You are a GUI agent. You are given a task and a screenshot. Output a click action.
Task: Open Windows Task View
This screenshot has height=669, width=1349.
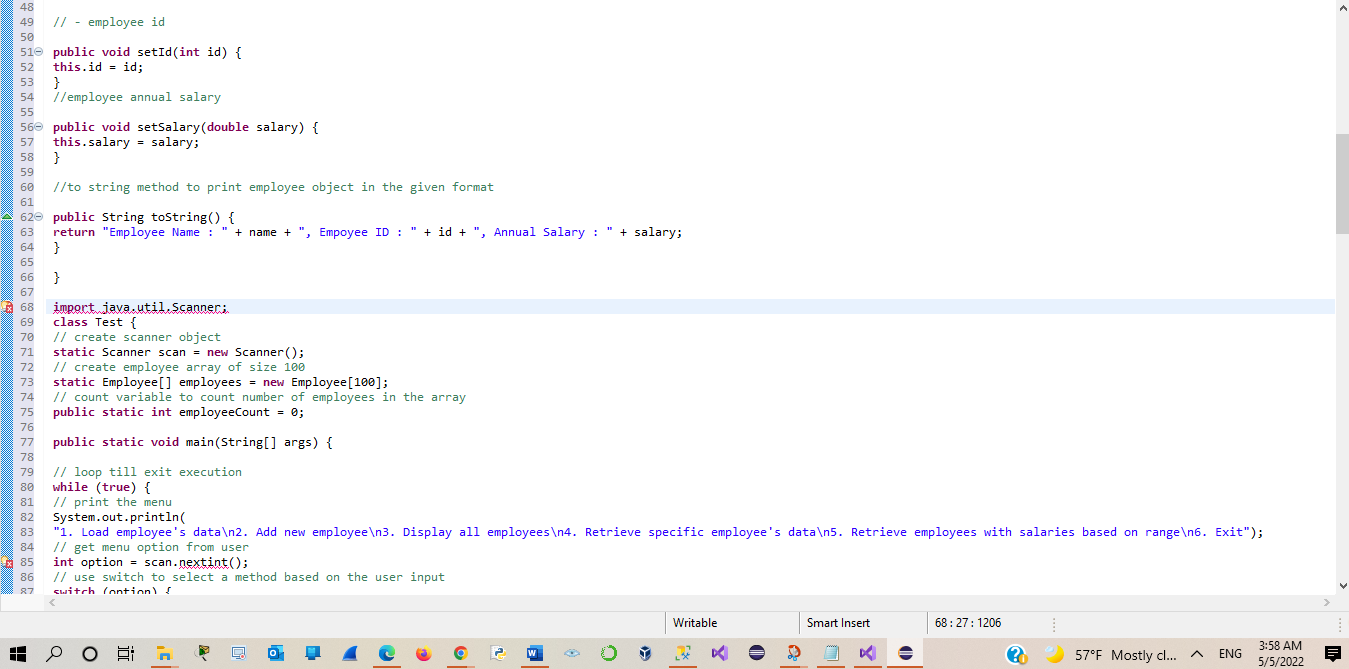[x=125, y=653]
